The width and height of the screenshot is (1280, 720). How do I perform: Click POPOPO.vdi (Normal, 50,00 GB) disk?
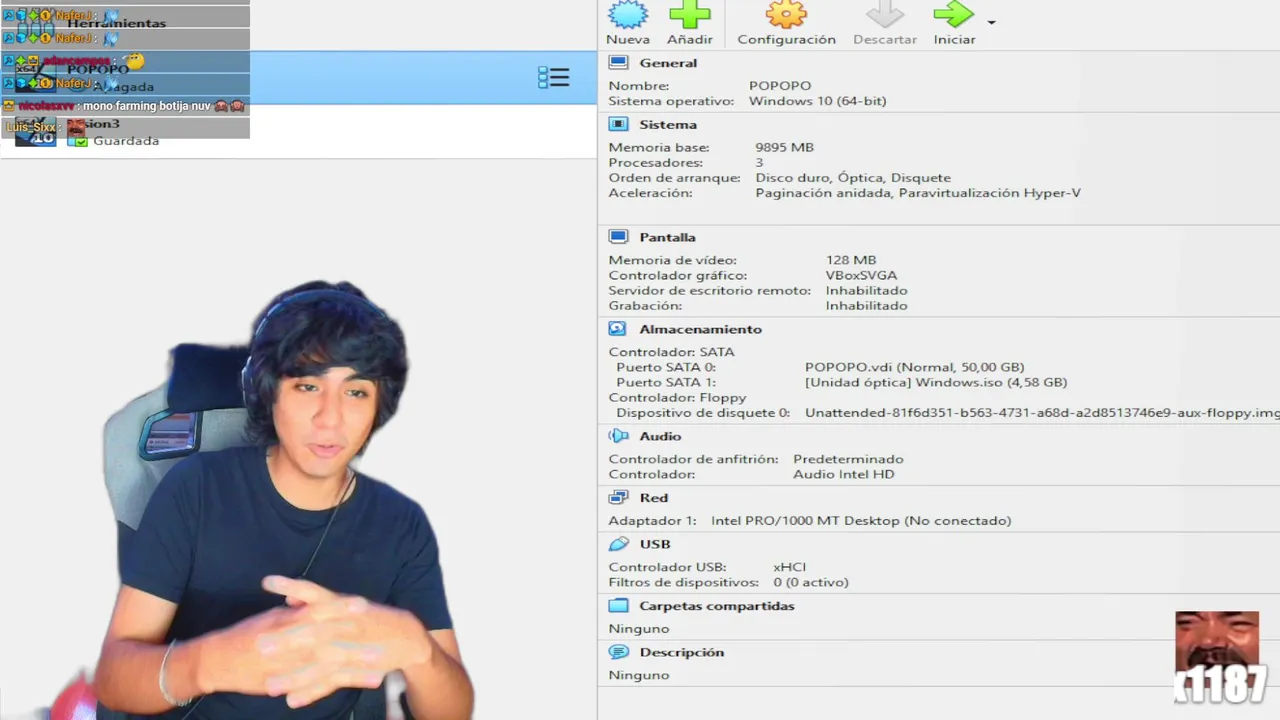click(x=914, y=367)
